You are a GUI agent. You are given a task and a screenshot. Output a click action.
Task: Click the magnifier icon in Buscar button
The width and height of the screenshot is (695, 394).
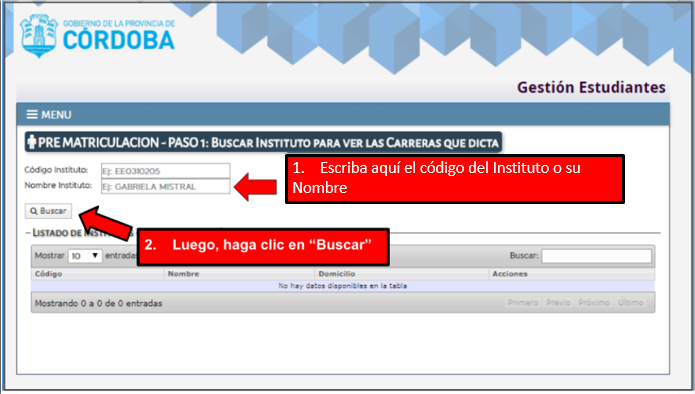click(x=34, y=211)
